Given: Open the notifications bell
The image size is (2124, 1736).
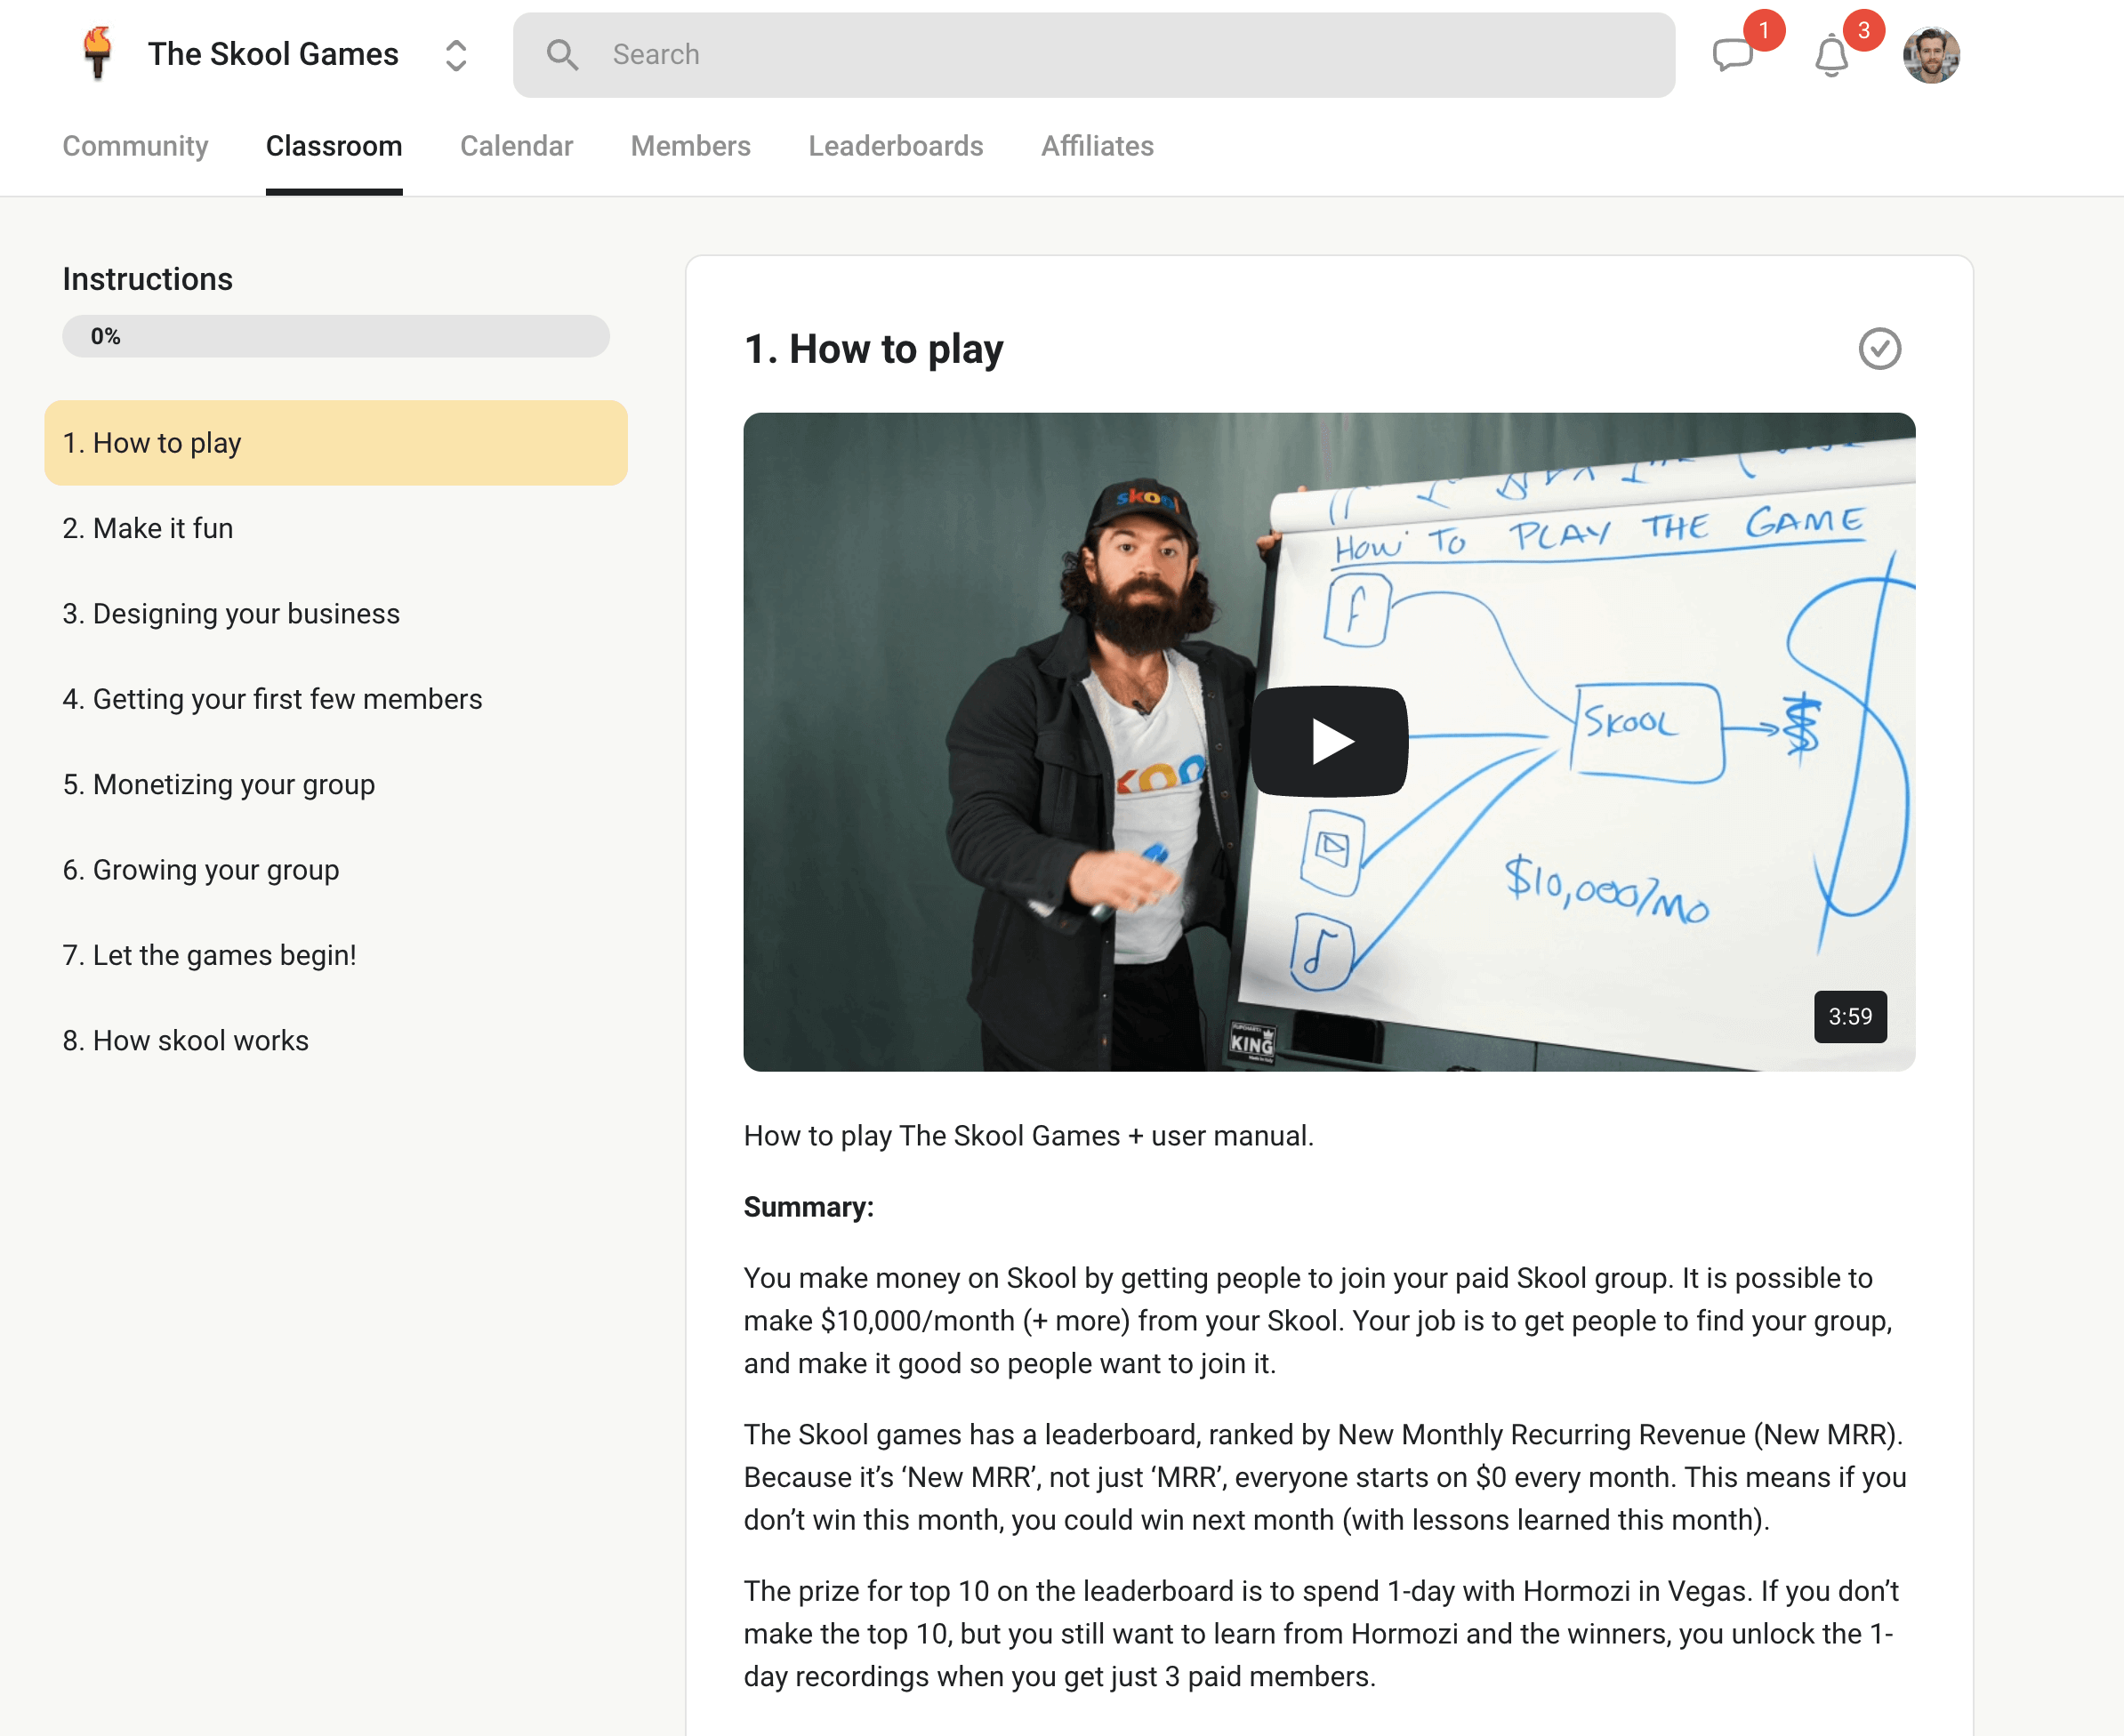Looking at the screenshot, I should (x=1831, y=56).
